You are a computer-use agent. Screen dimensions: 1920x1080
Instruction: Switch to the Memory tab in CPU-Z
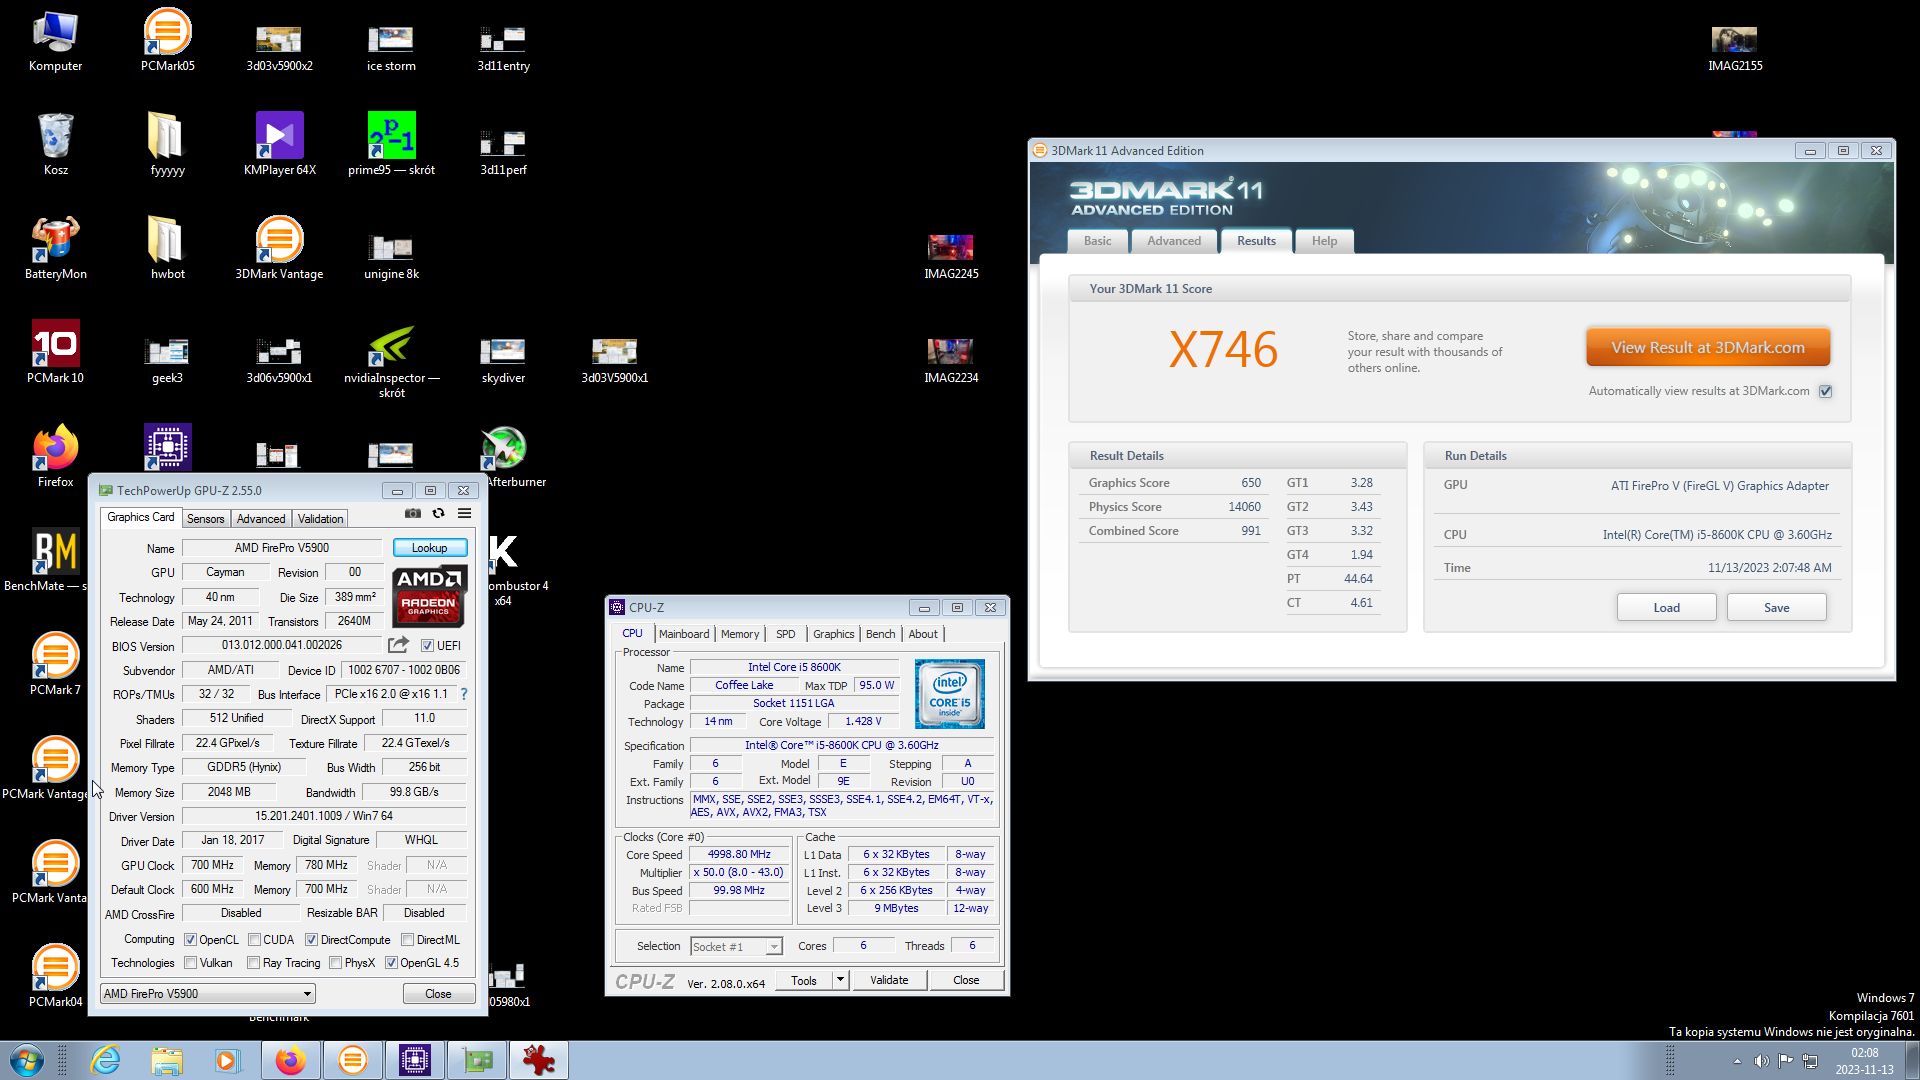pos(740,634)
